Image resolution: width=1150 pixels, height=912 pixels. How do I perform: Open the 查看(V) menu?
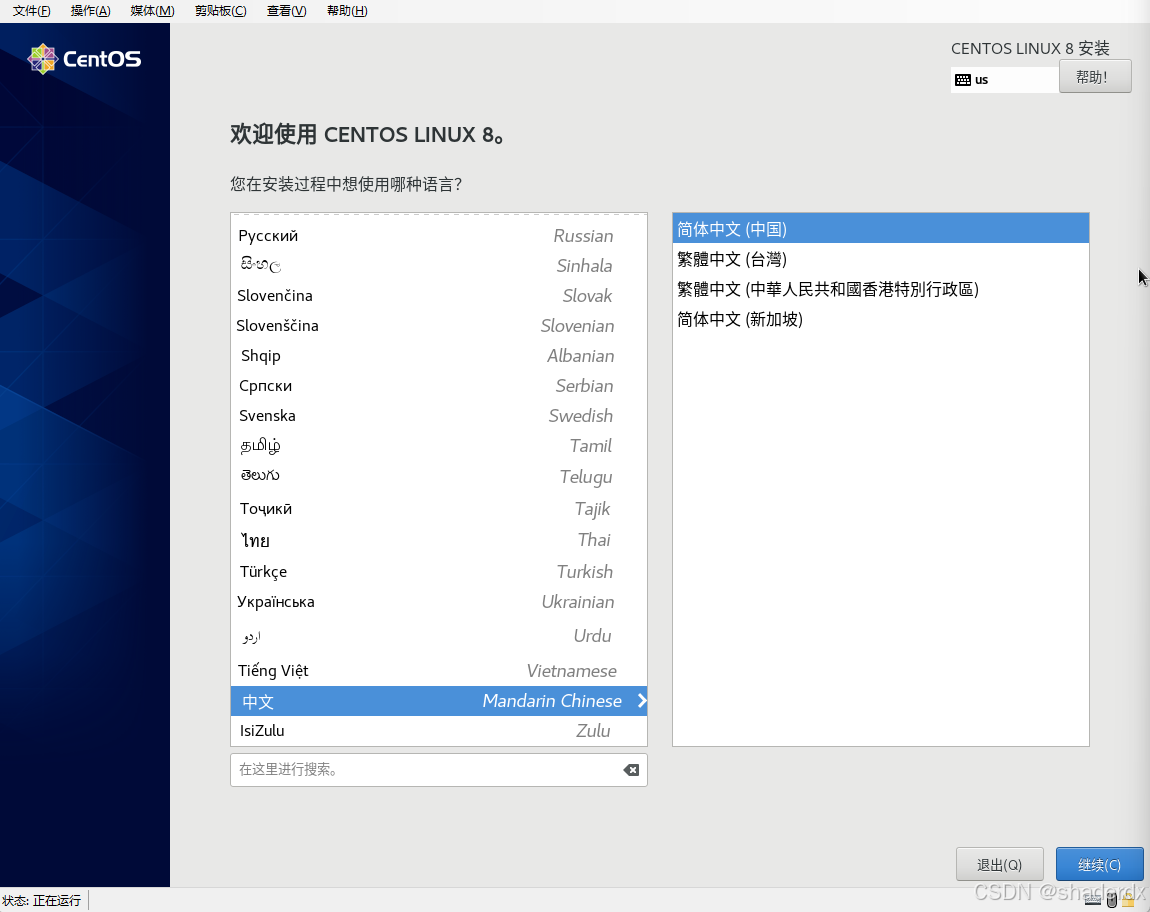coord(286,11)
